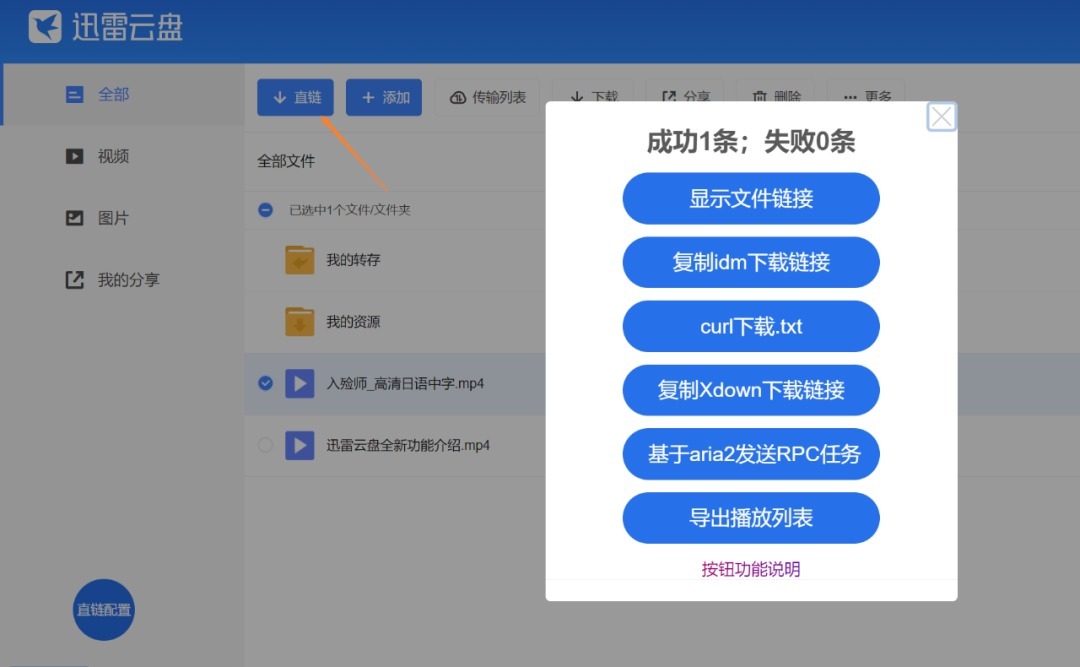Open the 传输列表 transfer list
This screenshot has height=667, width=1080.
pyautogui.click(x=487, y=97)
